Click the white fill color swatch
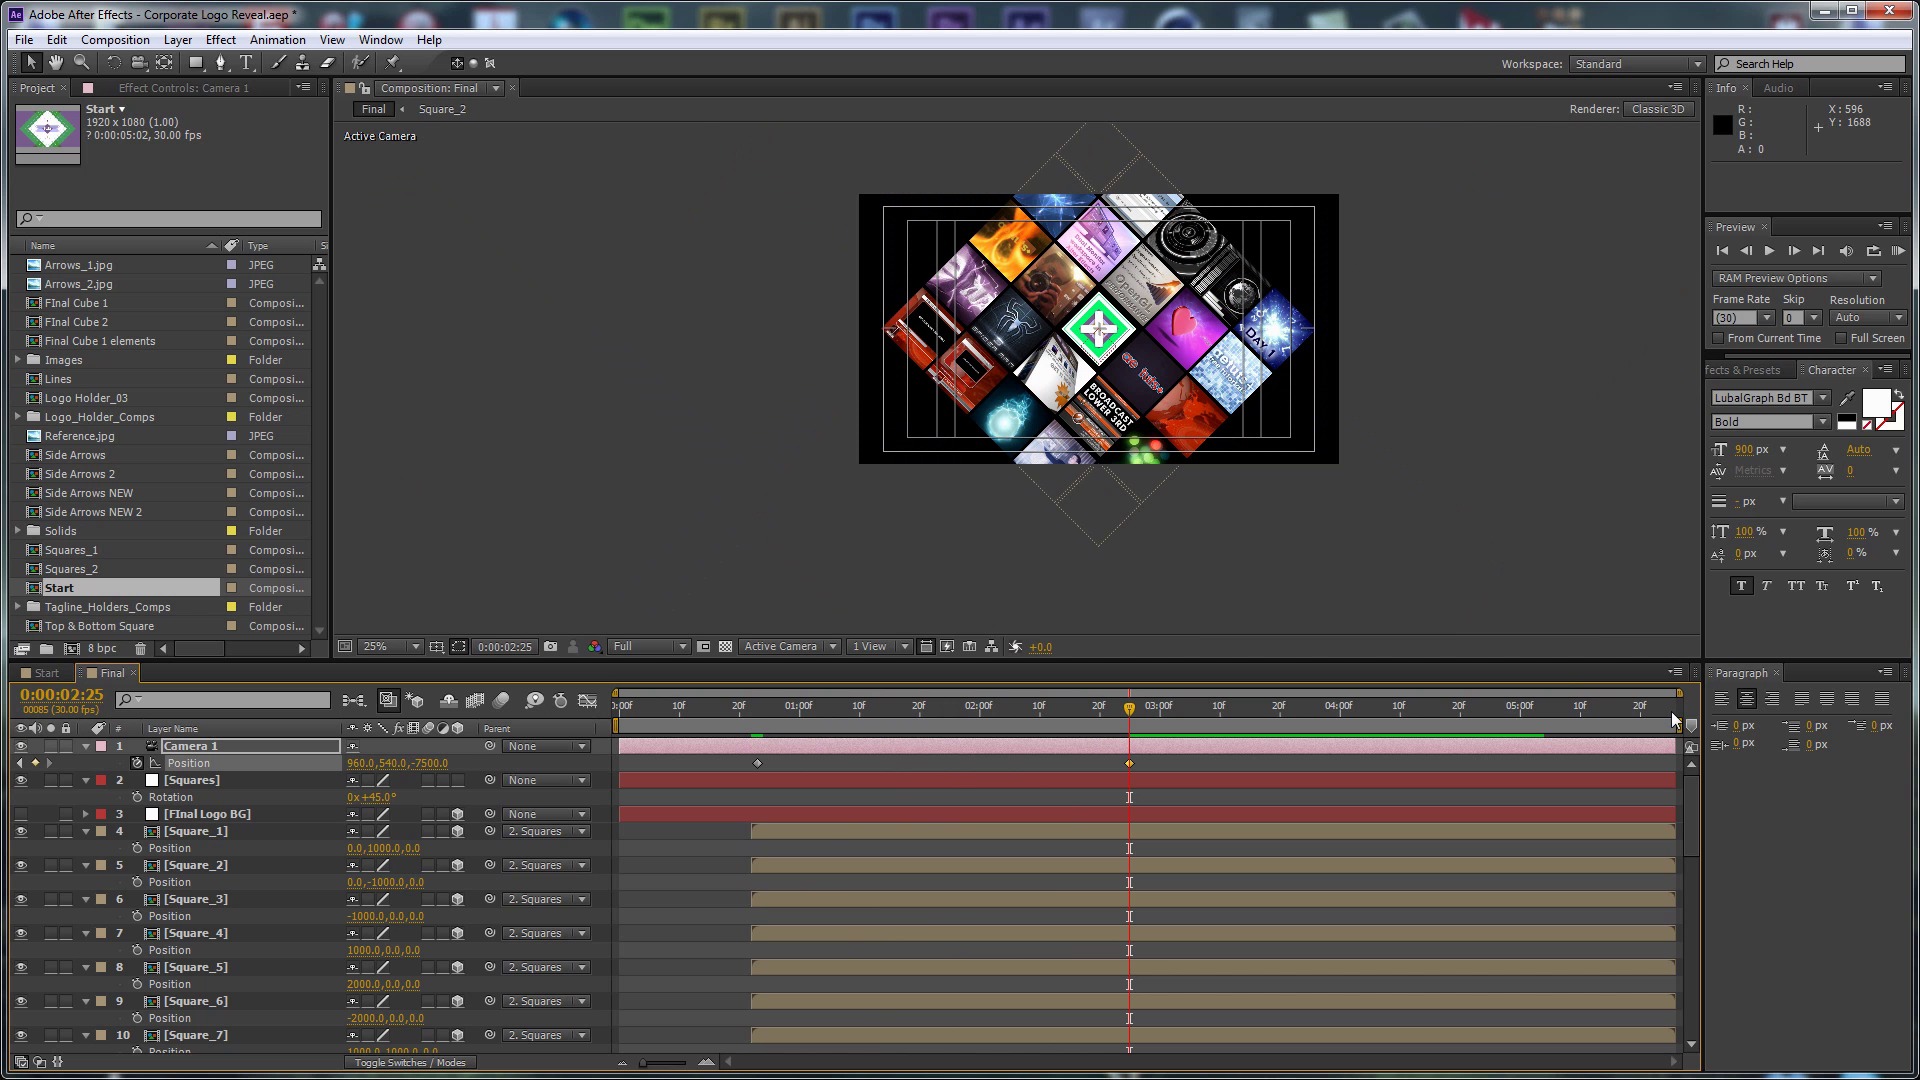This screenshot has width=1920, height=1080. 1876,403
